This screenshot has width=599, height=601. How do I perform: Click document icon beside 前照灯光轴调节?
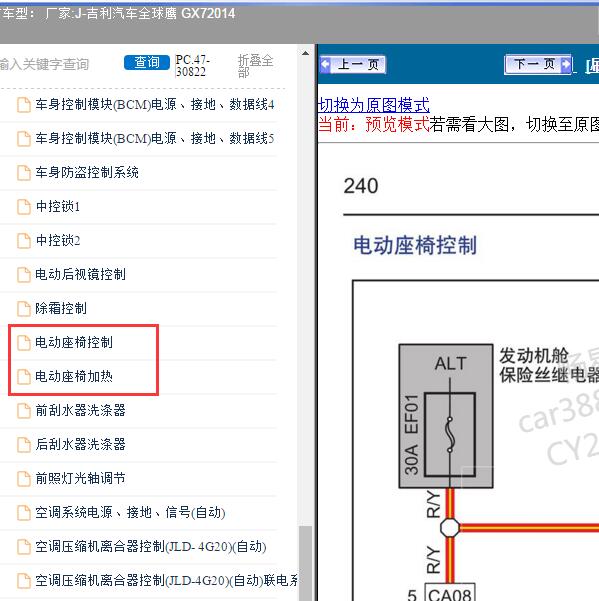(x=24, y=479)
